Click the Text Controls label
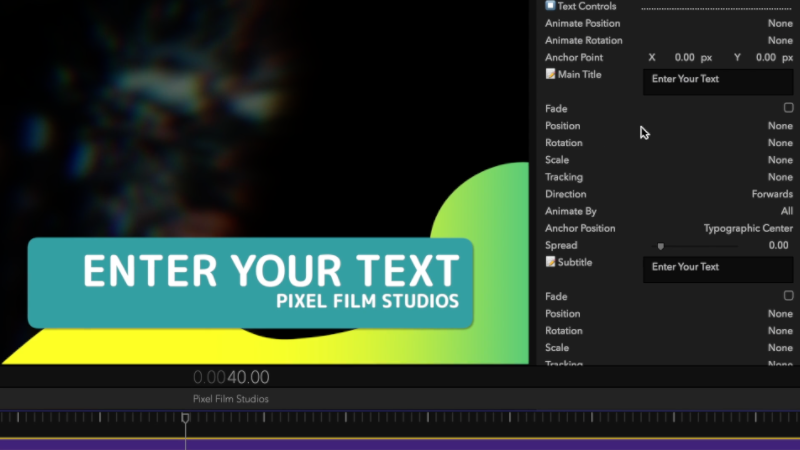The height and width of the screenshot is (450, 800). [587, 6]
